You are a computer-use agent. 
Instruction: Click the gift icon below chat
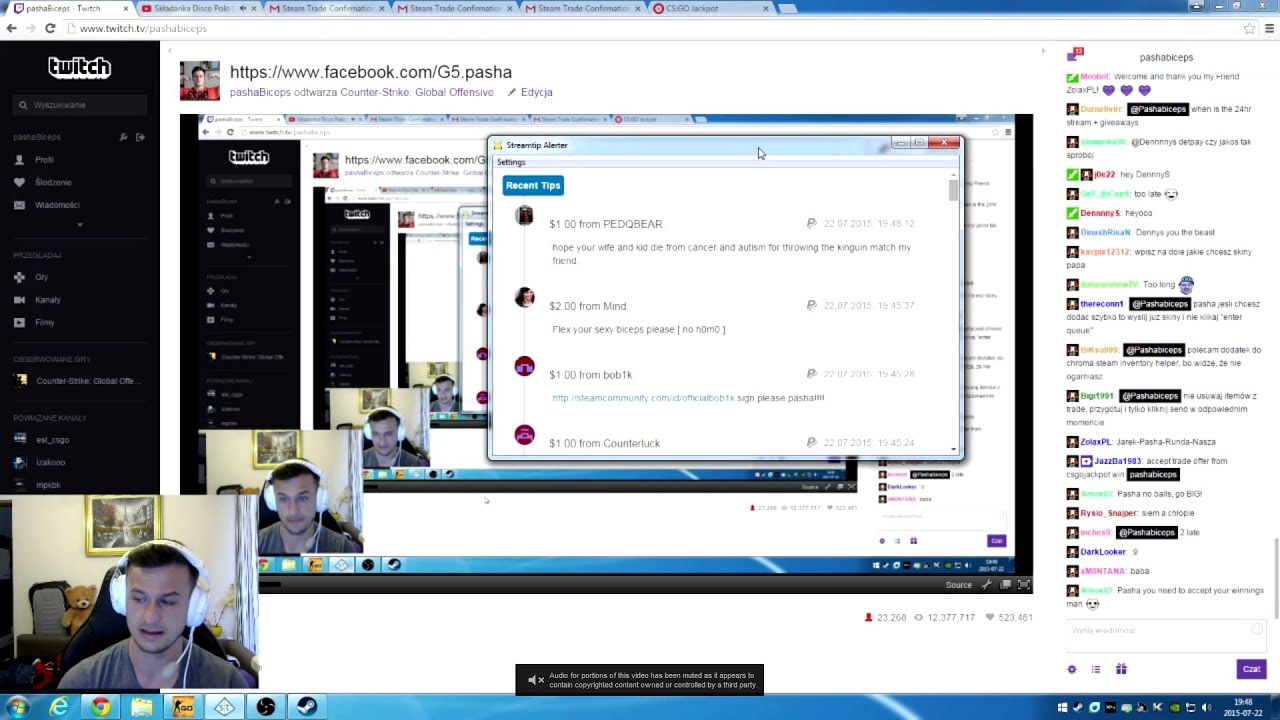pyautogui.click(x=1121, y=669)
